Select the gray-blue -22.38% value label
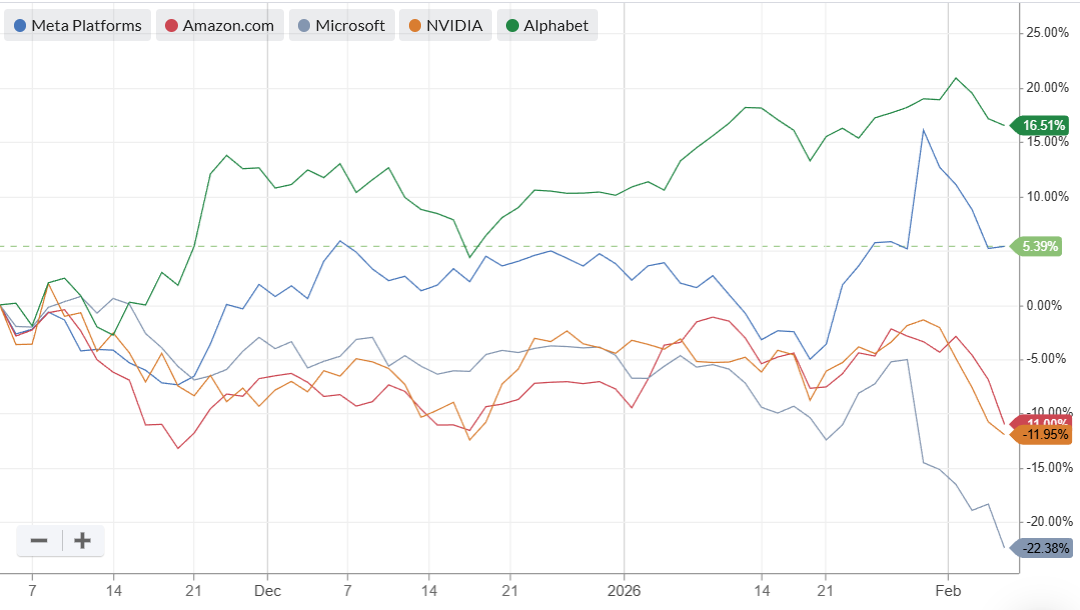This screenshot has height=610, width=1080. [x=1041, y=548]
